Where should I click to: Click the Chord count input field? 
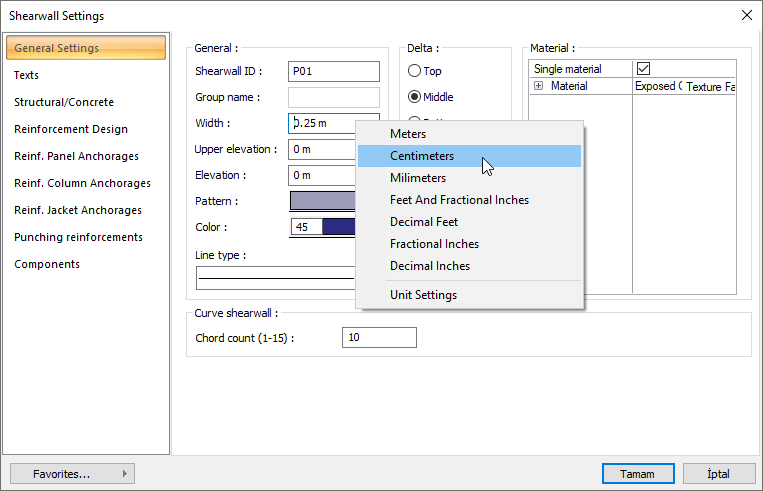click(379, 338)
